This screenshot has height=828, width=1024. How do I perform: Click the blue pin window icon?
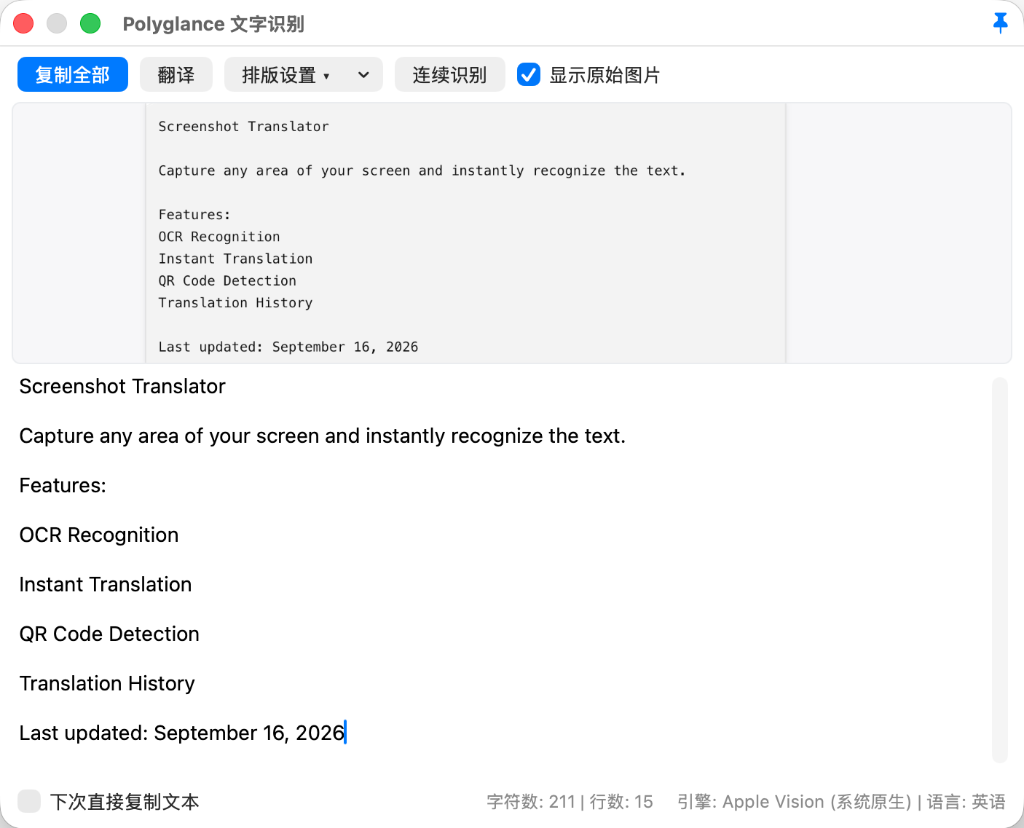1000,24
